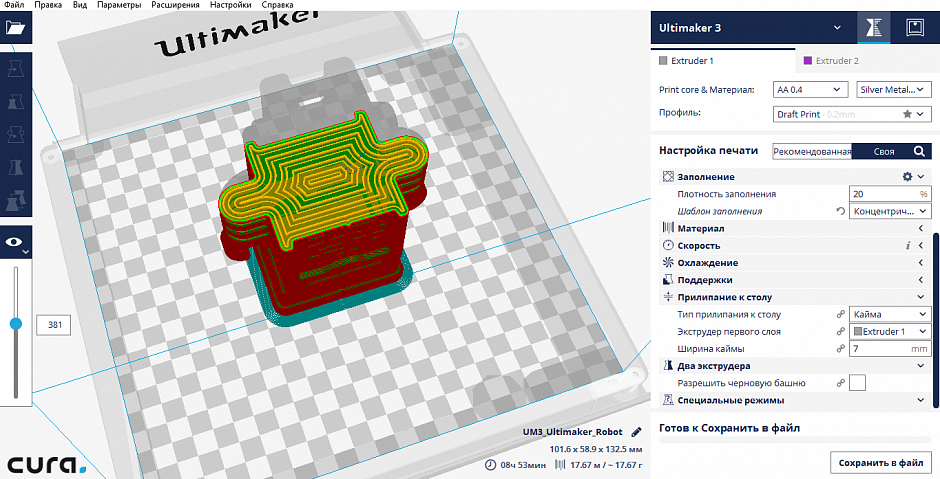This screenshot has width=940, height=479.
Task: Click the Два экструдера section icon
Action: (x=668, y=366)
